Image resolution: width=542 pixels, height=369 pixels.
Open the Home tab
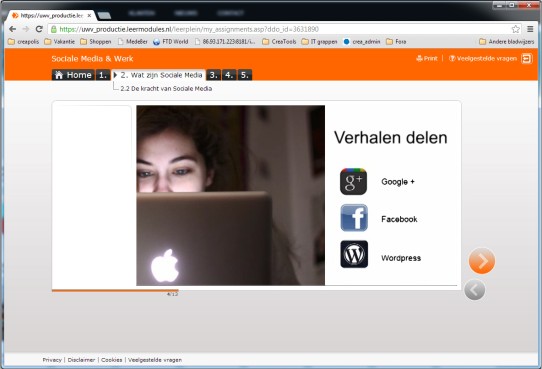[73, 75]
